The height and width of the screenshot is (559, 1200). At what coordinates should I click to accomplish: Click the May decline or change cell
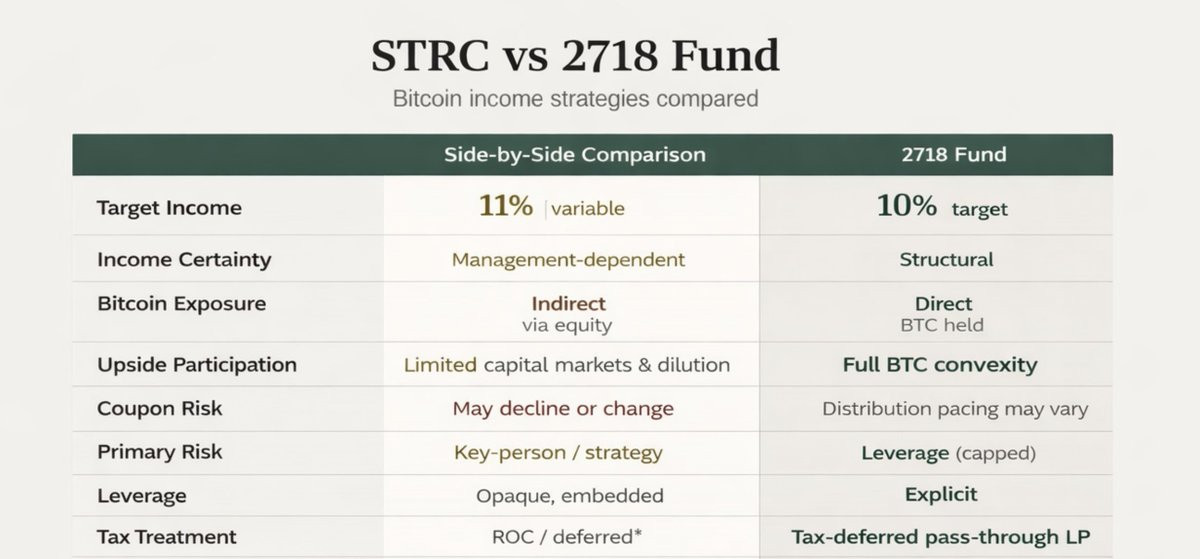[x=563, y=409]
